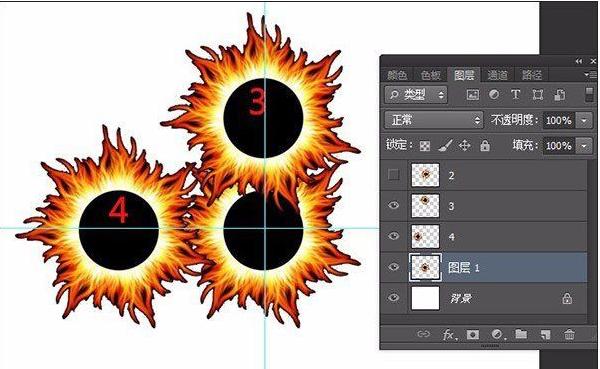Click the link layers icon
The image size is (600, 369).
point(423,334)
